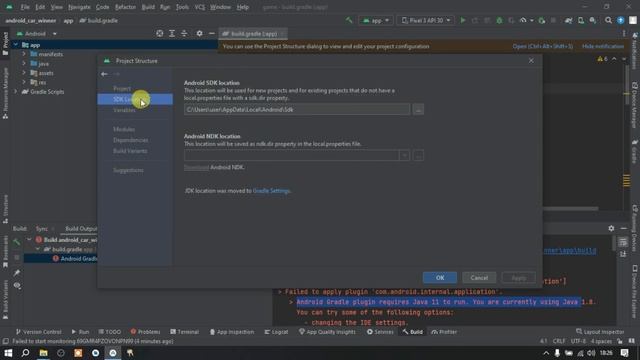This screenshot has width=640, height=360.
Task: Click Expand All in Project panel
Action: pos(172,33)
